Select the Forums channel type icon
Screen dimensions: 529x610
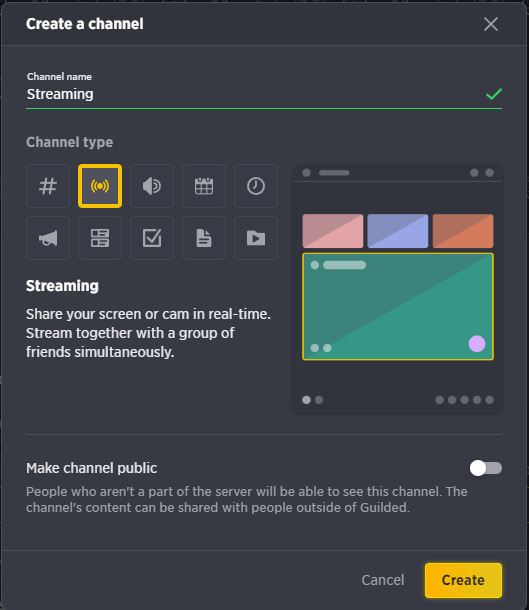(x=100, y=238)
